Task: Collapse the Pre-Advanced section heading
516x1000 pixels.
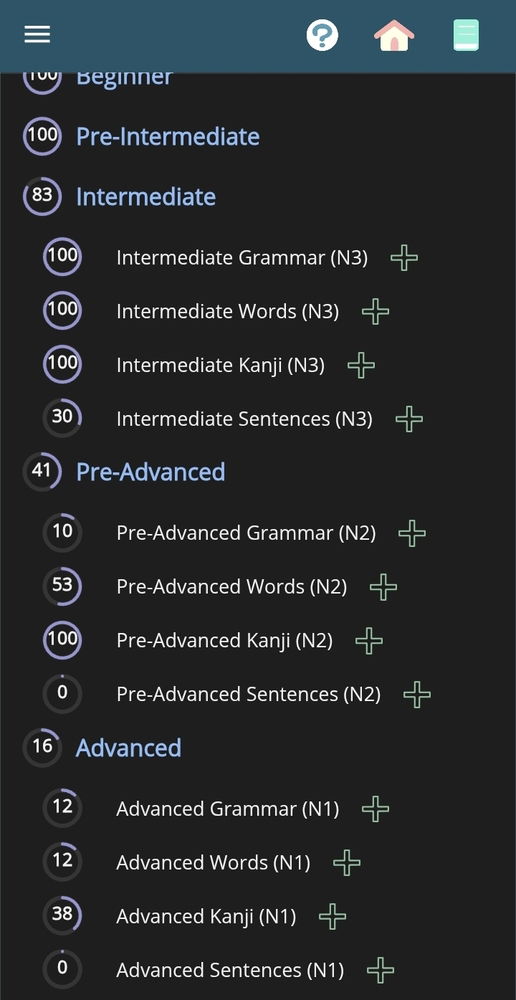Action: click(151, 472)
